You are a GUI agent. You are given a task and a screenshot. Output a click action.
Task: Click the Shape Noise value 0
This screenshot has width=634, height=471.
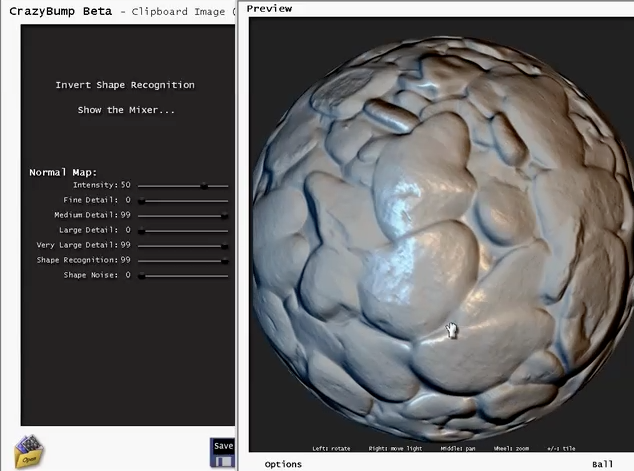(x=128, y=275)
